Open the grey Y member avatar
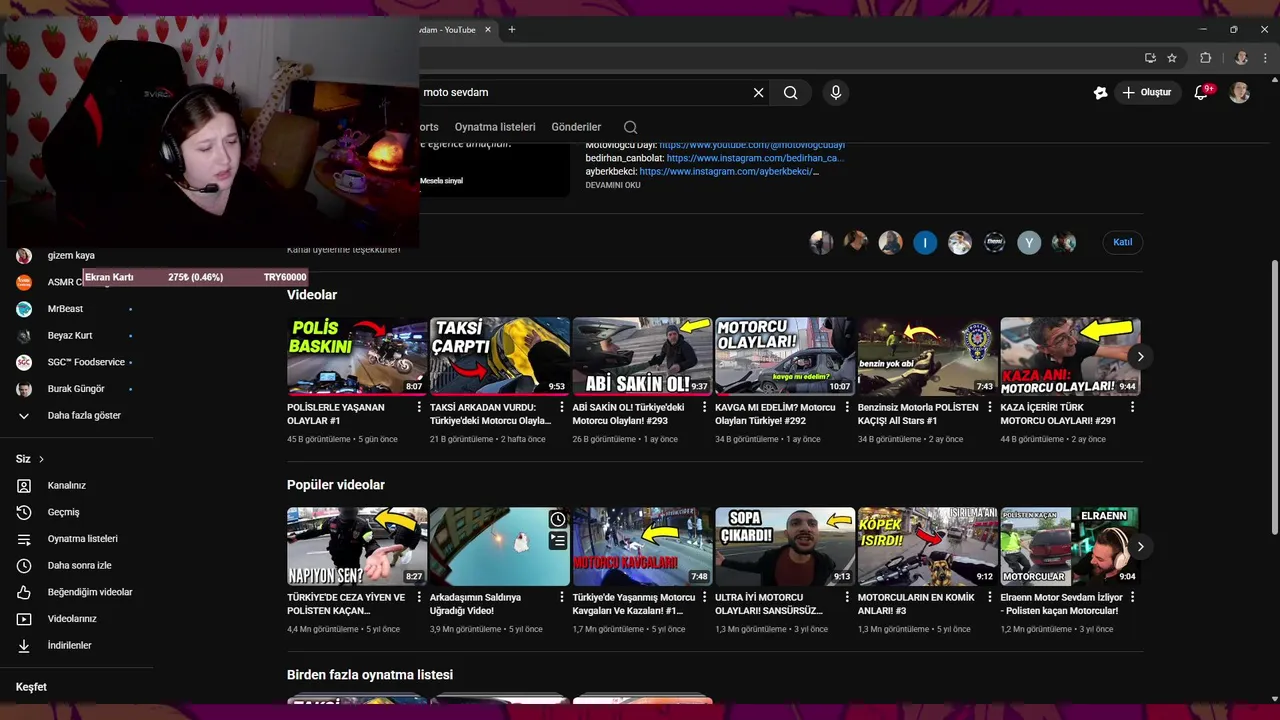This screenshot has height=720, width=1280. pos(1029,243)
